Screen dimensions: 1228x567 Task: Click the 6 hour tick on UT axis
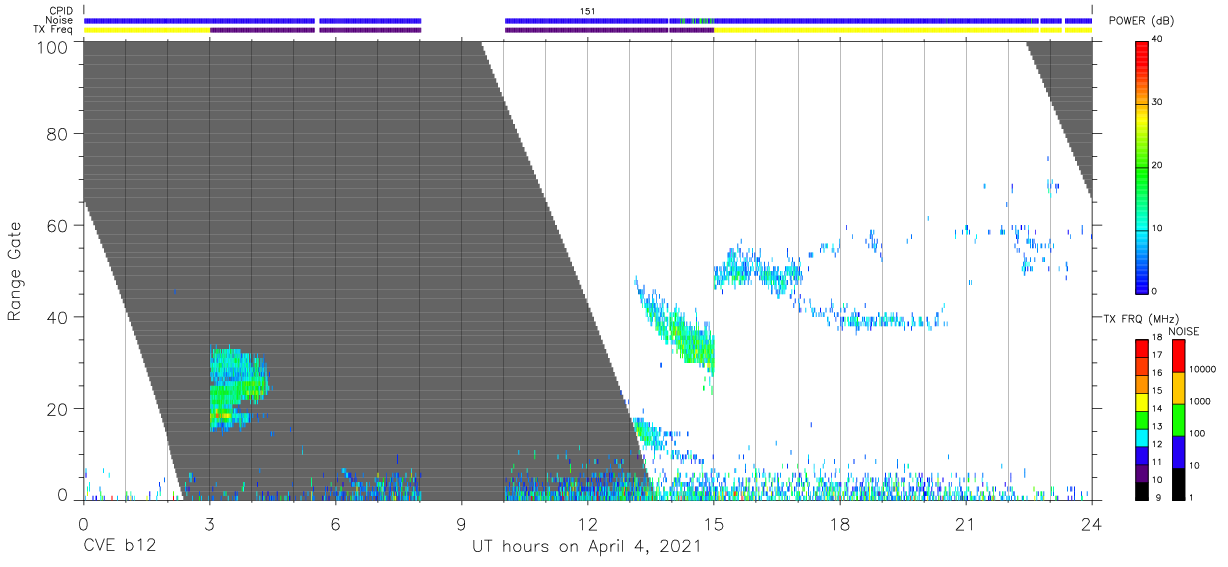click(x=335, y=523)
